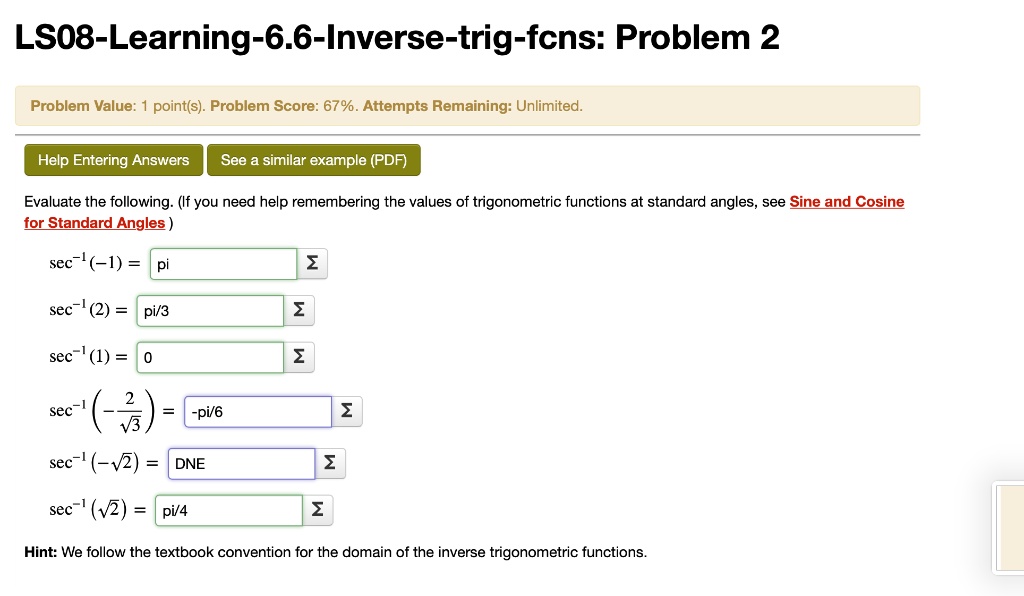This screenshot has height=596, width=1024.
Task: Click the pi/4 answer box
Action: click(x=228, y=509)
